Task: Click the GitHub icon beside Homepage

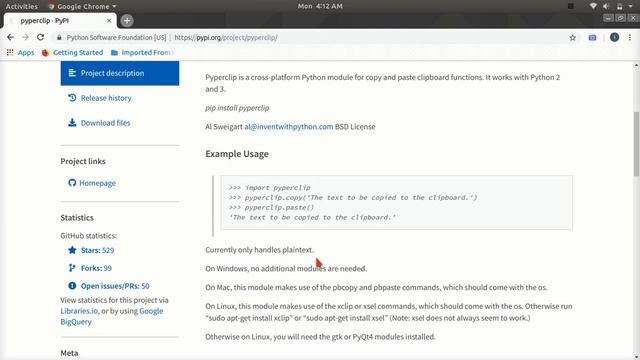Action: click(x=72, y=182)
